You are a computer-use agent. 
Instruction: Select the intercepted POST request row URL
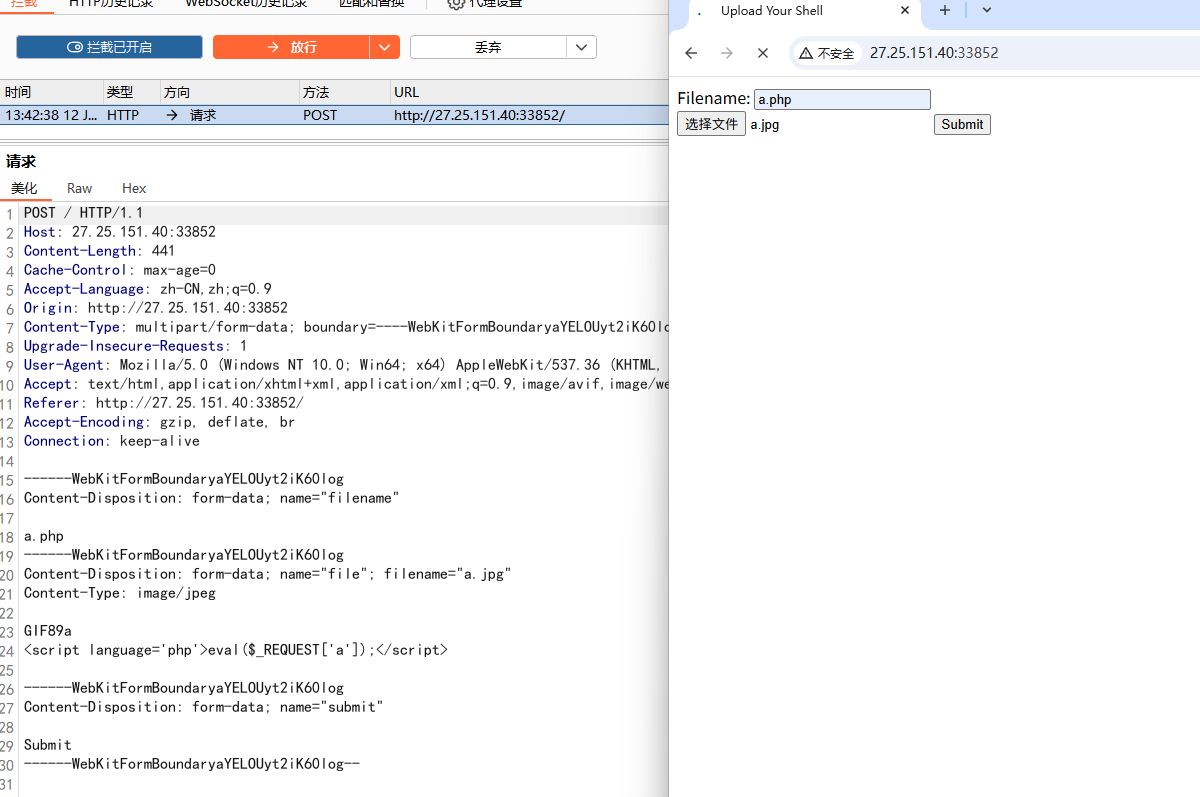[x=479, y=115]
